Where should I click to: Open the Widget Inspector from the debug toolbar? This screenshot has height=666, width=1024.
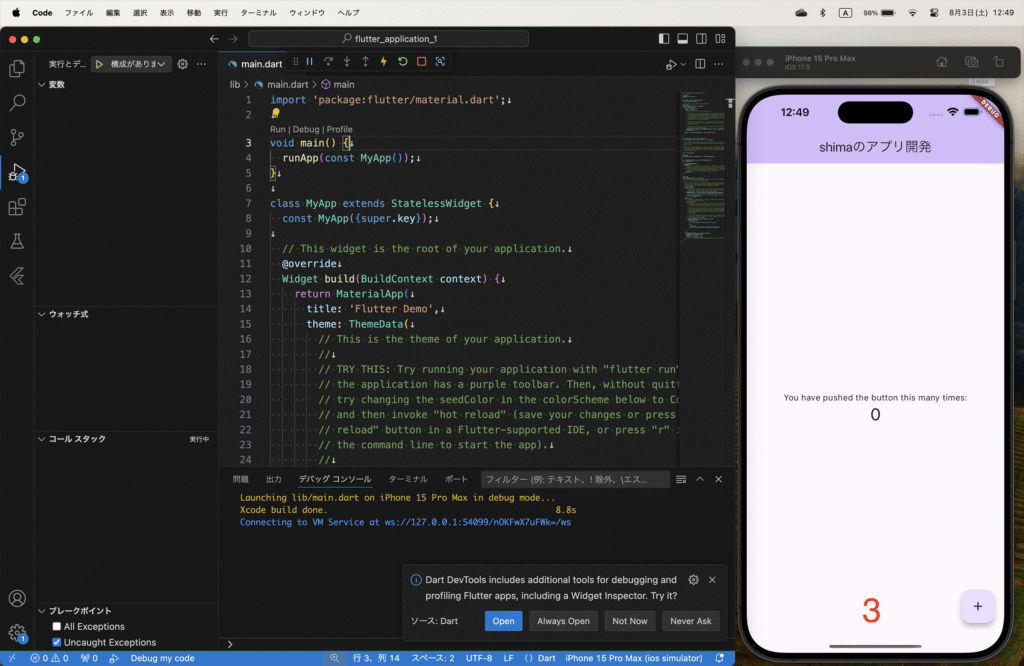coord(440,62)
